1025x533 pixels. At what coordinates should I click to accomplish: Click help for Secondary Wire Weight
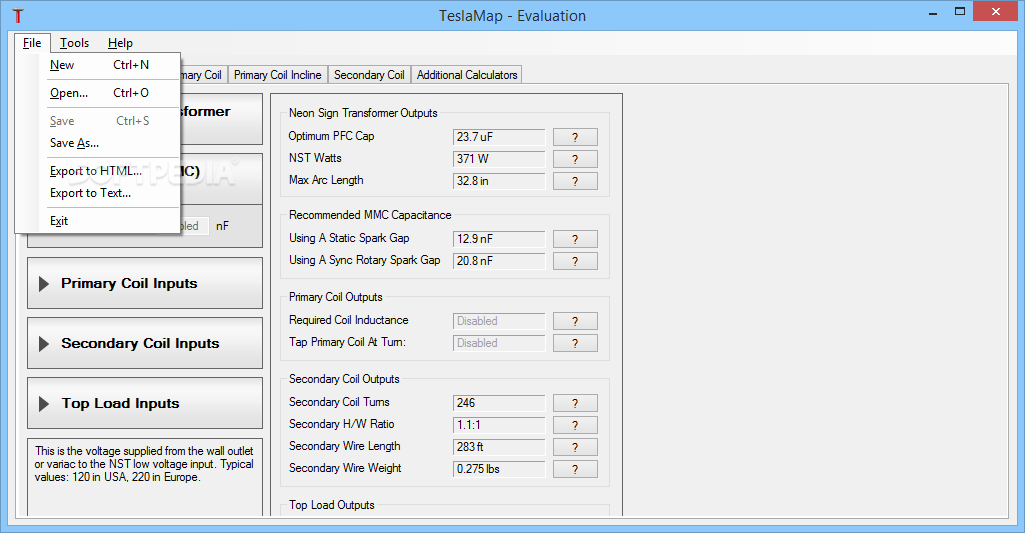pyautogui.click(x=575, y=470)
